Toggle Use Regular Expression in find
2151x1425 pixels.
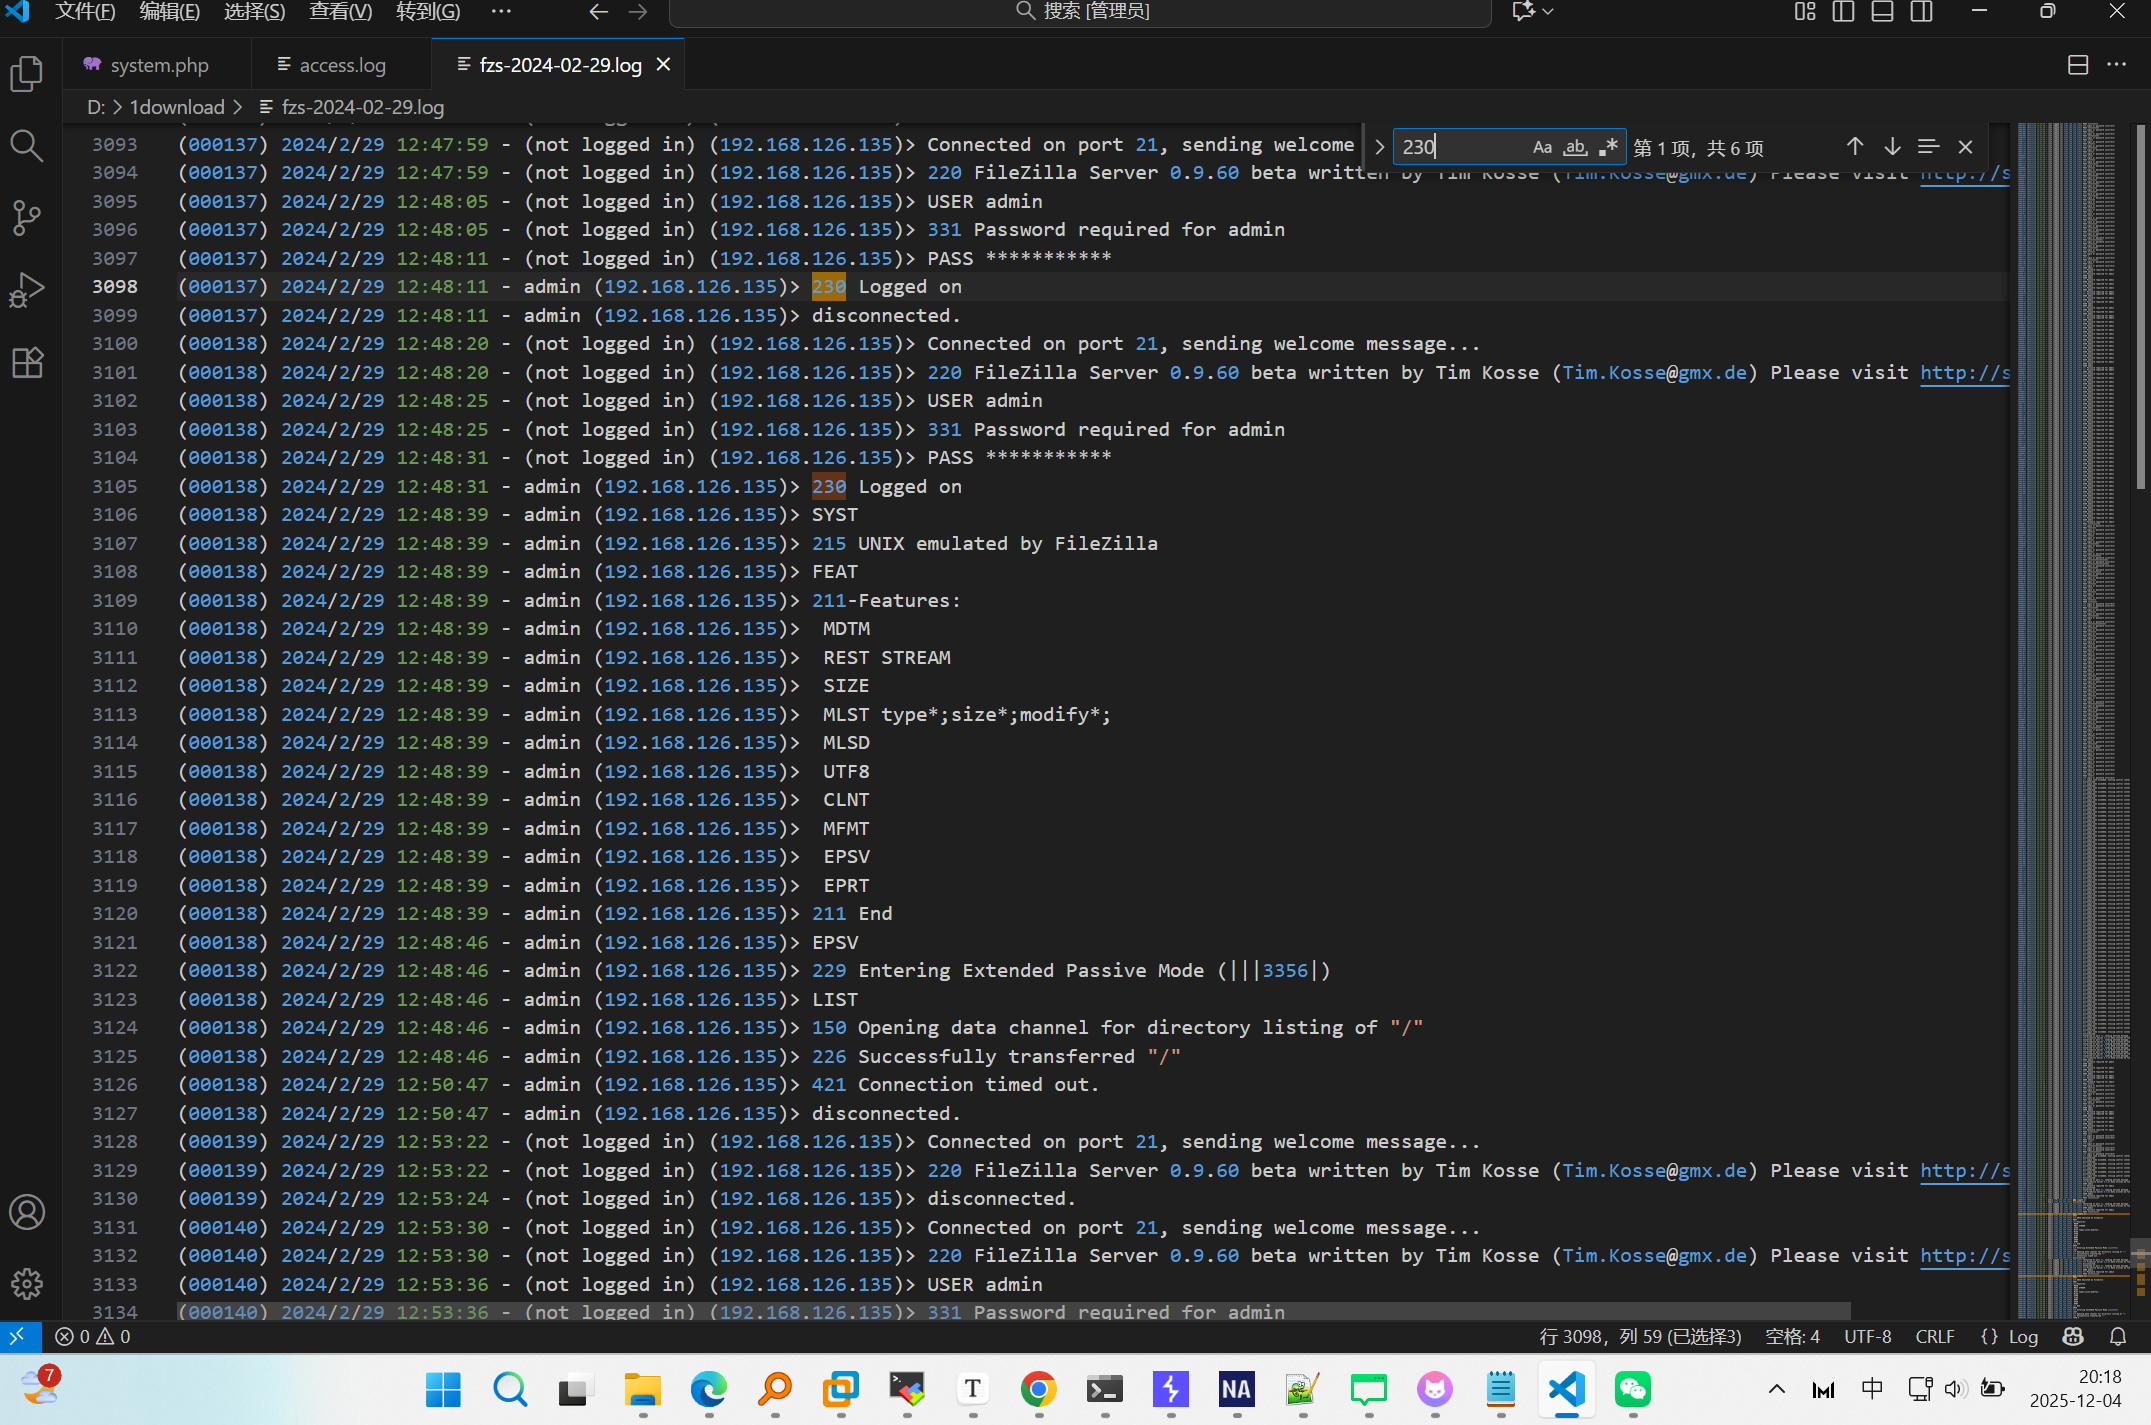point(1608,147)
